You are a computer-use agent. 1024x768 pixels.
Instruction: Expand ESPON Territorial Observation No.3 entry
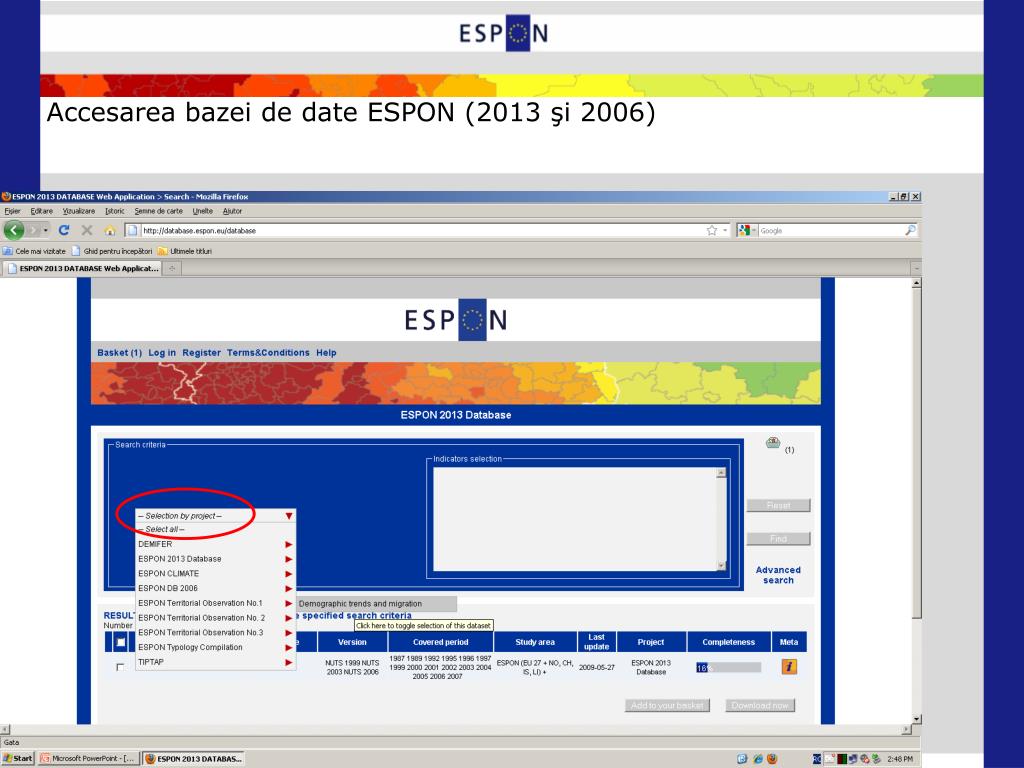pos(216,632)
